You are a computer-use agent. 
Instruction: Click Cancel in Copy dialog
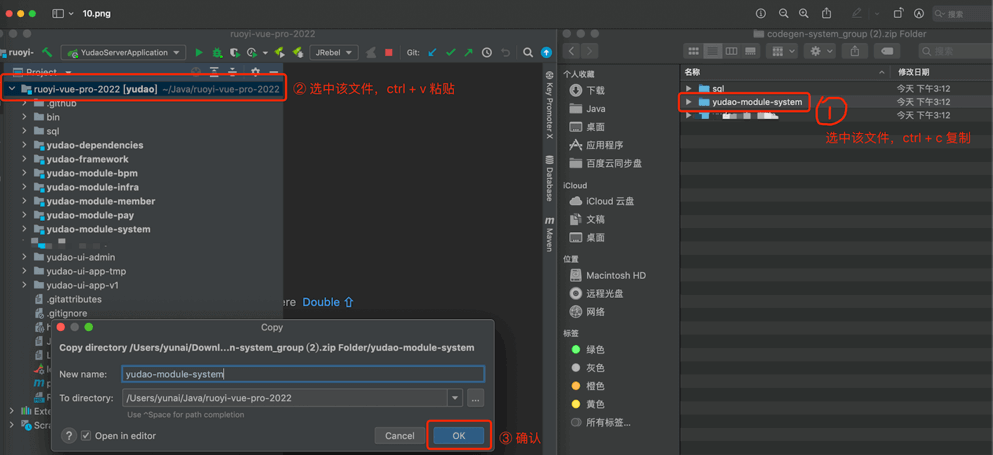(399, 436)
